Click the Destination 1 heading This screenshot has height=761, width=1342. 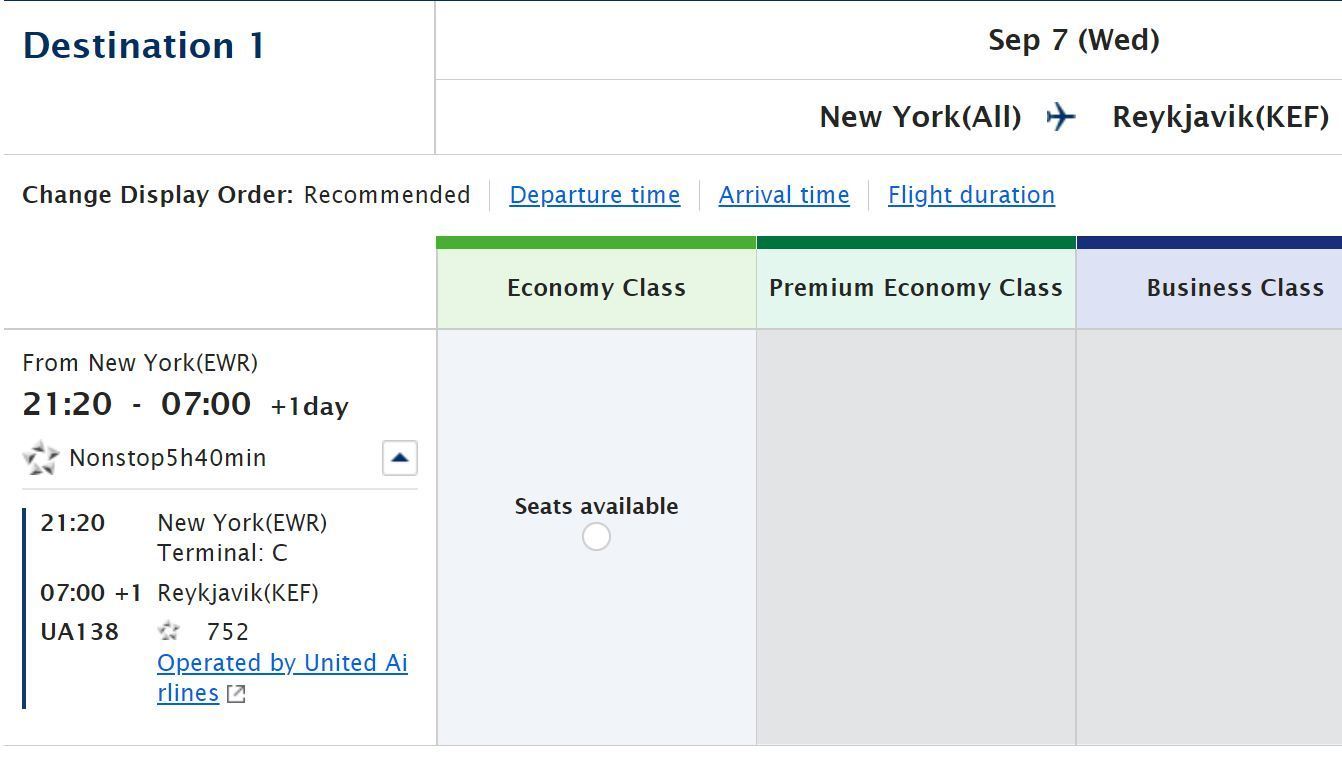(144, 46)
